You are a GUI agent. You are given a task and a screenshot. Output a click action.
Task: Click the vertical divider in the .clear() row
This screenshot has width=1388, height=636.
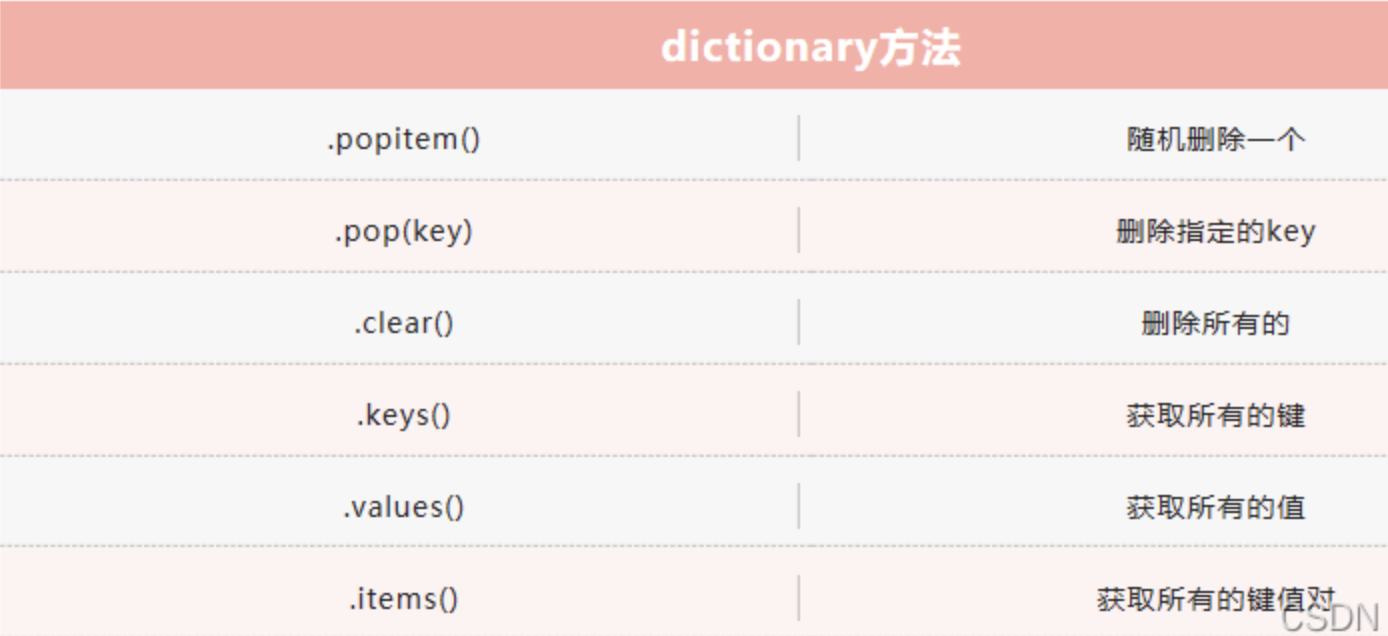(x=799, y=322)
